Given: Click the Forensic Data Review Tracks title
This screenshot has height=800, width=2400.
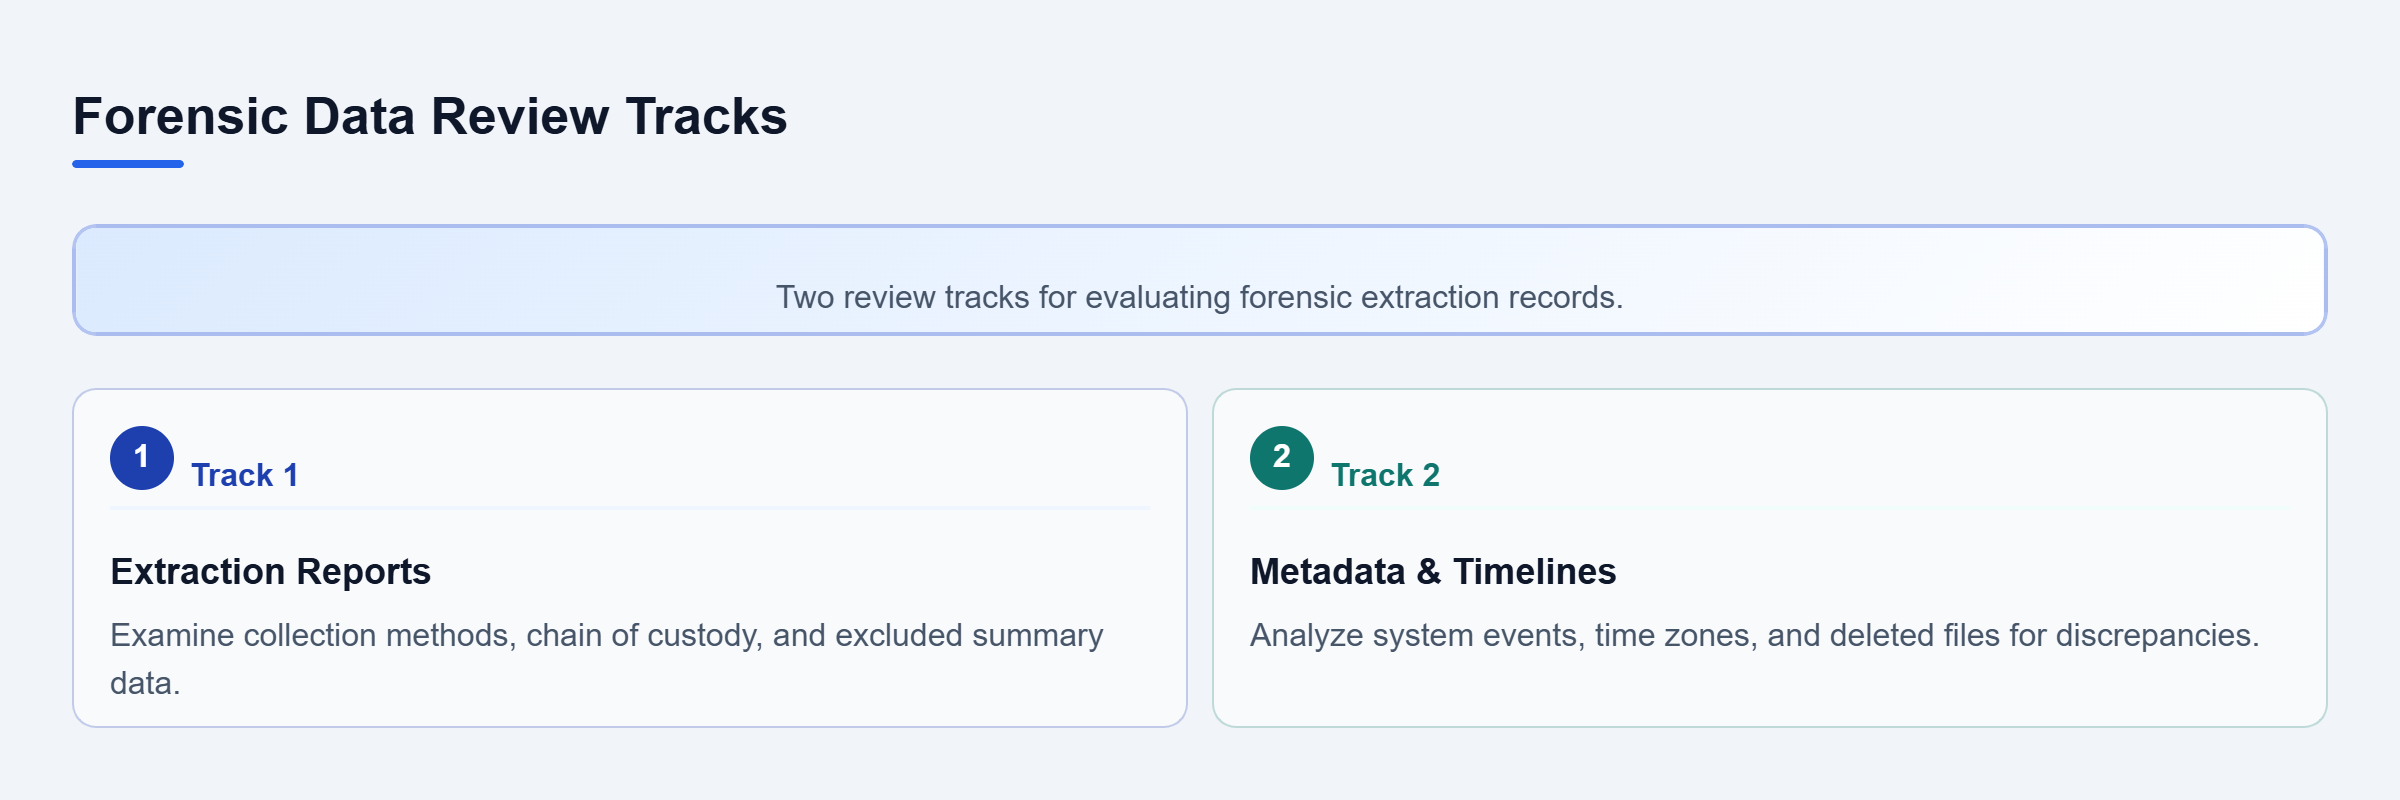Looking at the screenshot, I should point(430,116).
